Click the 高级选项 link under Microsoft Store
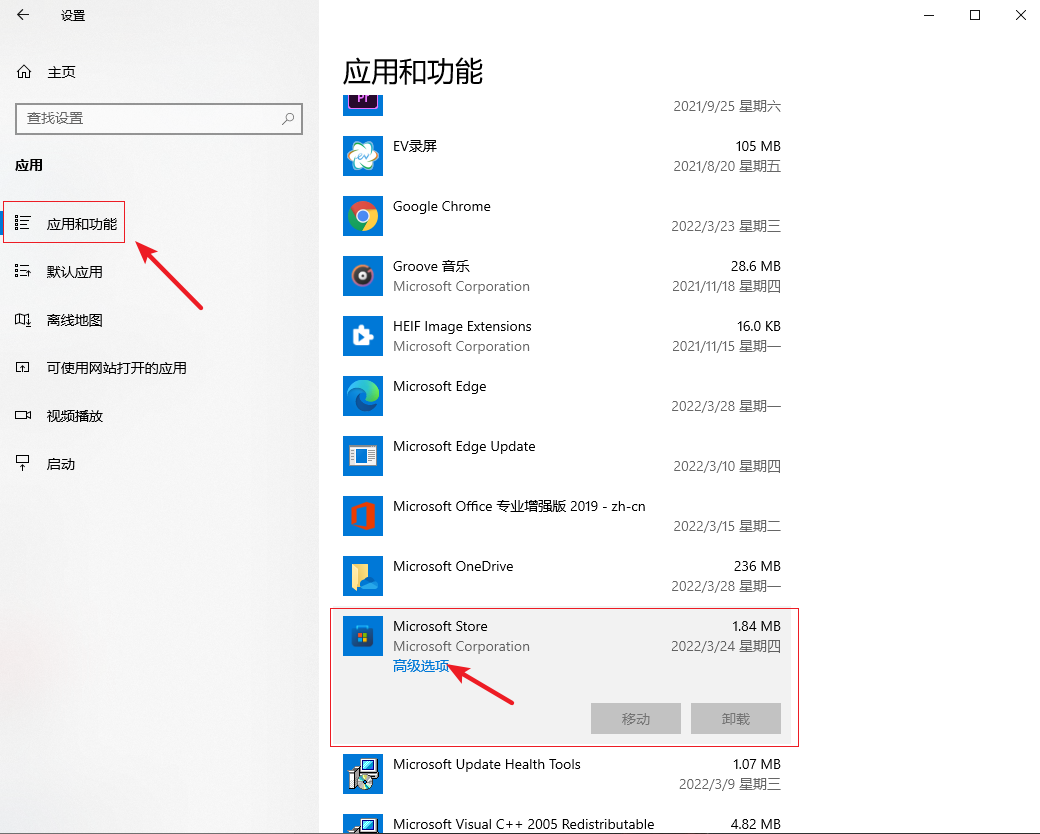The height and width of the screenshot is (834, 1040). click(421, 666)
